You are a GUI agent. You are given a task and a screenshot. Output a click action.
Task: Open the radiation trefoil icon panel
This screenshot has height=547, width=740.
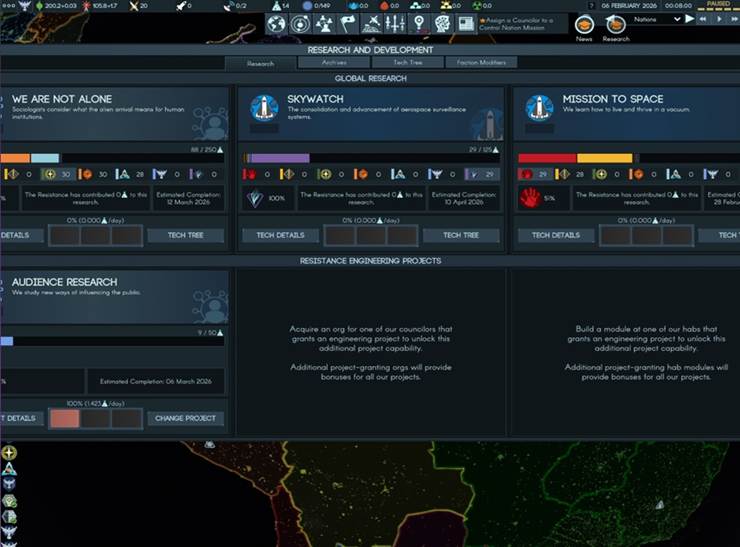coord(324,23)
